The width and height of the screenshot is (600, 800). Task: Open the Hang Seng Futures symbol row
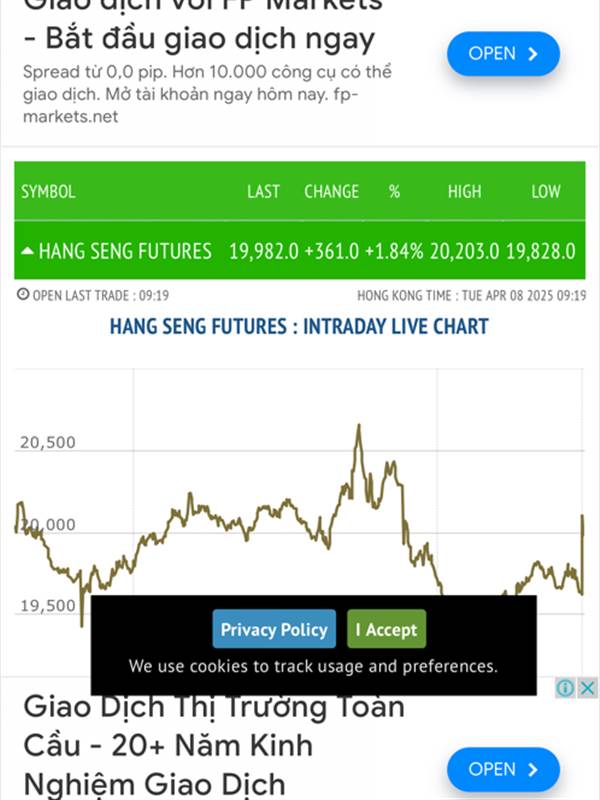[x=299, y=251]
